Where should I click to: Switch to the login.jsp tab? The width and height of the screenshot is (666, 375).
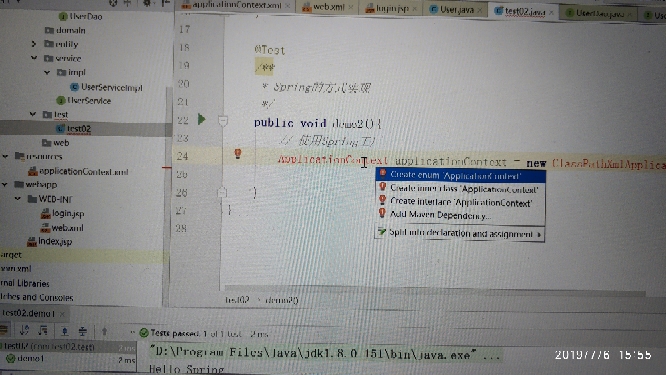(x=390, y=8)
